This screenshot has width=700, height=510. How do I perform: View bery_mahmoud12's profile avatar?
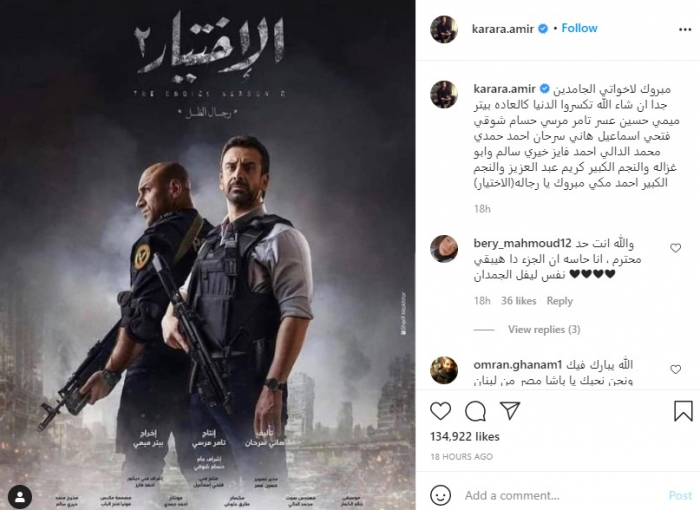tap(444, 249)
